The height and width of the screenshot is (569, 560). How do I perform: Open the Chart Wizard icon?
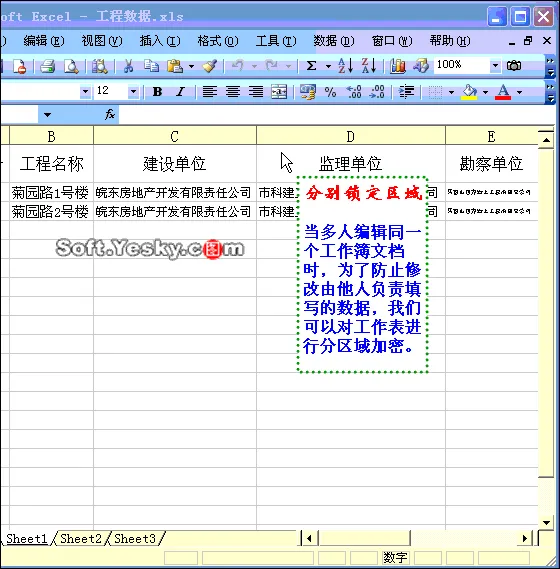[398, 66]
